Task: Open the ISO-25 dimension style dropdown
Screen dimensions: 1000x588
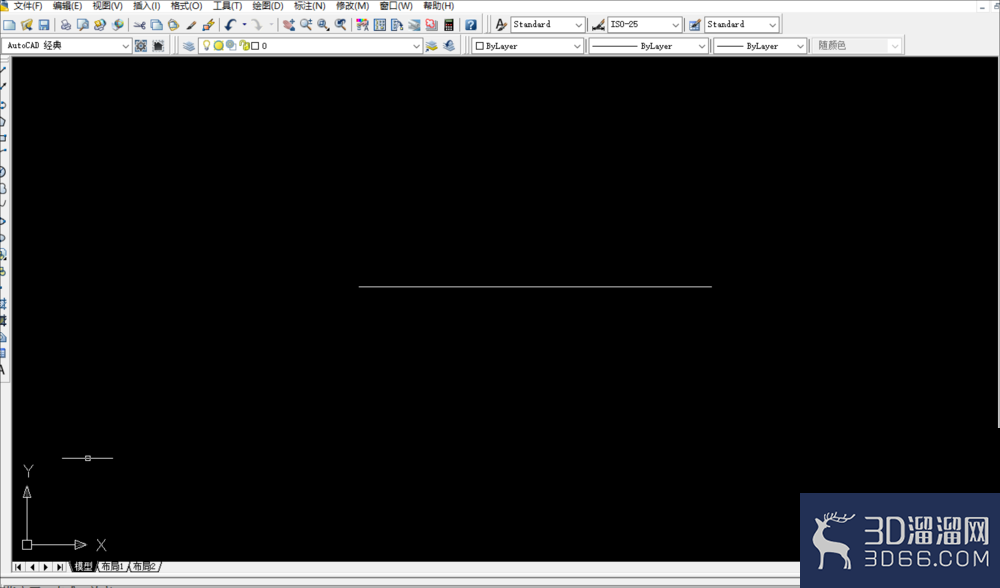Action: [644, 24]
